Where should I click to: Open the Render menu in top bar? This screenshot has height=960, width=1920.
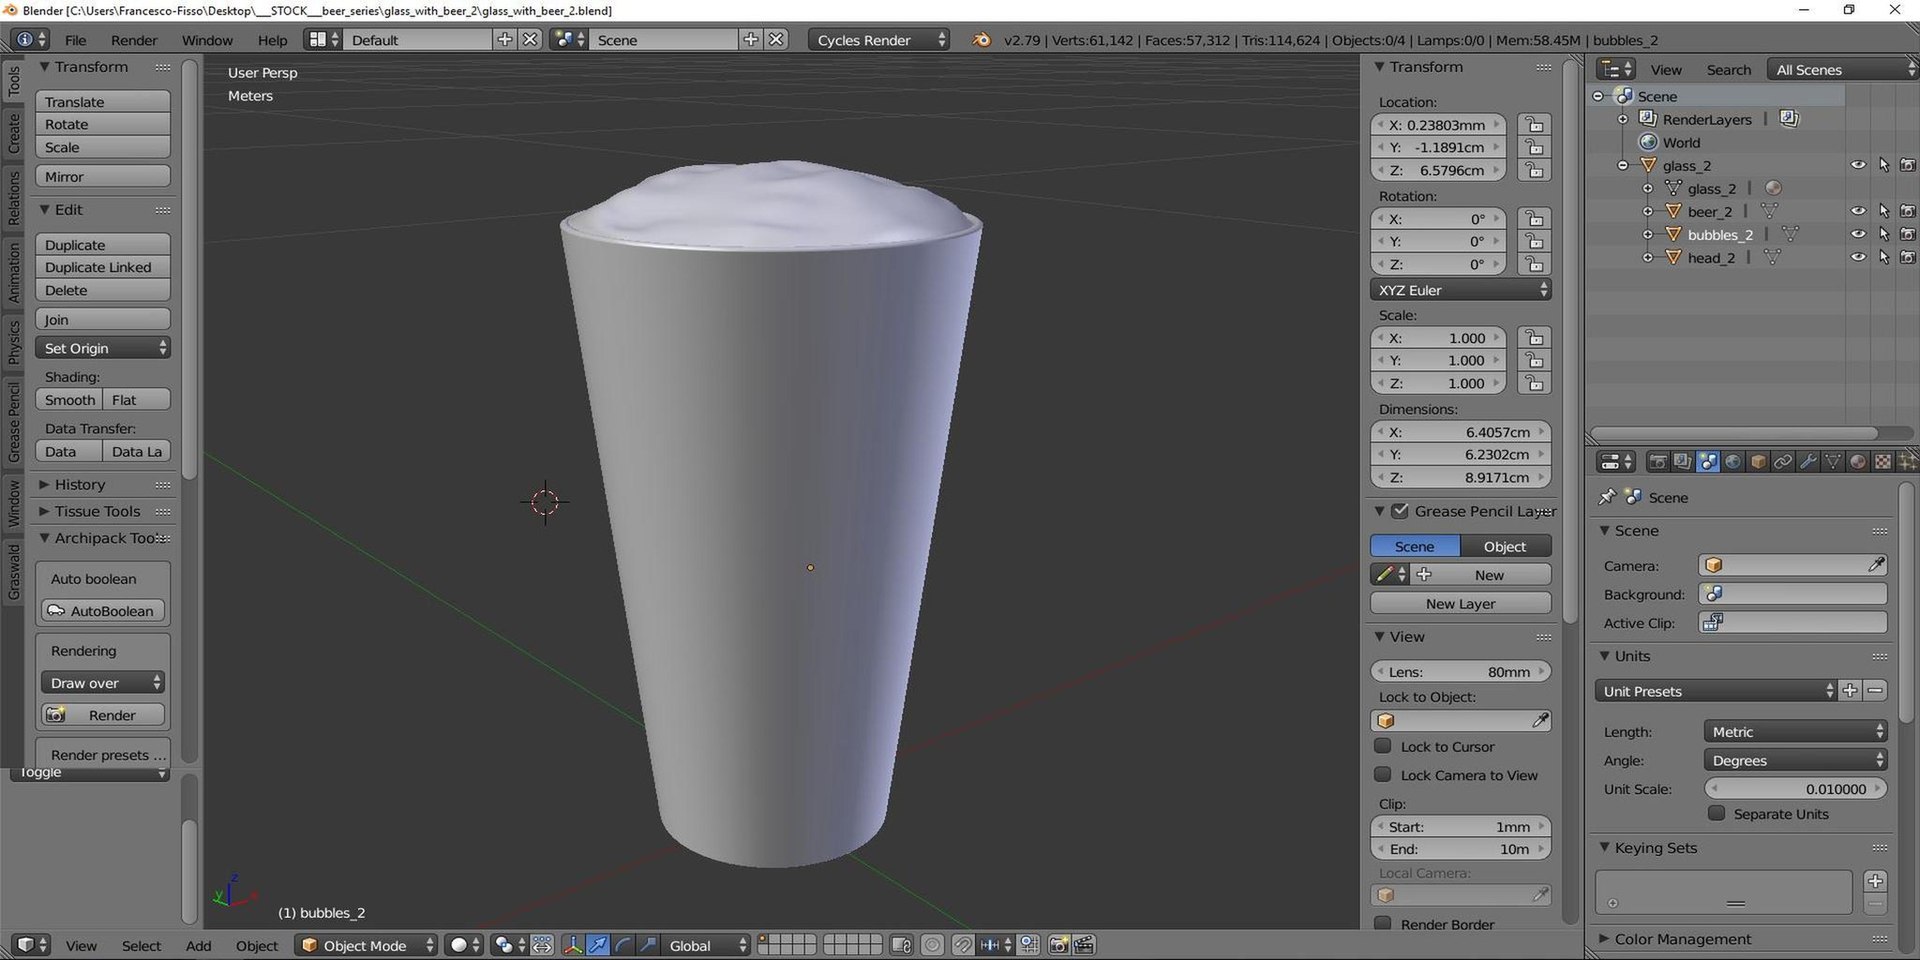tap(134, 40)
